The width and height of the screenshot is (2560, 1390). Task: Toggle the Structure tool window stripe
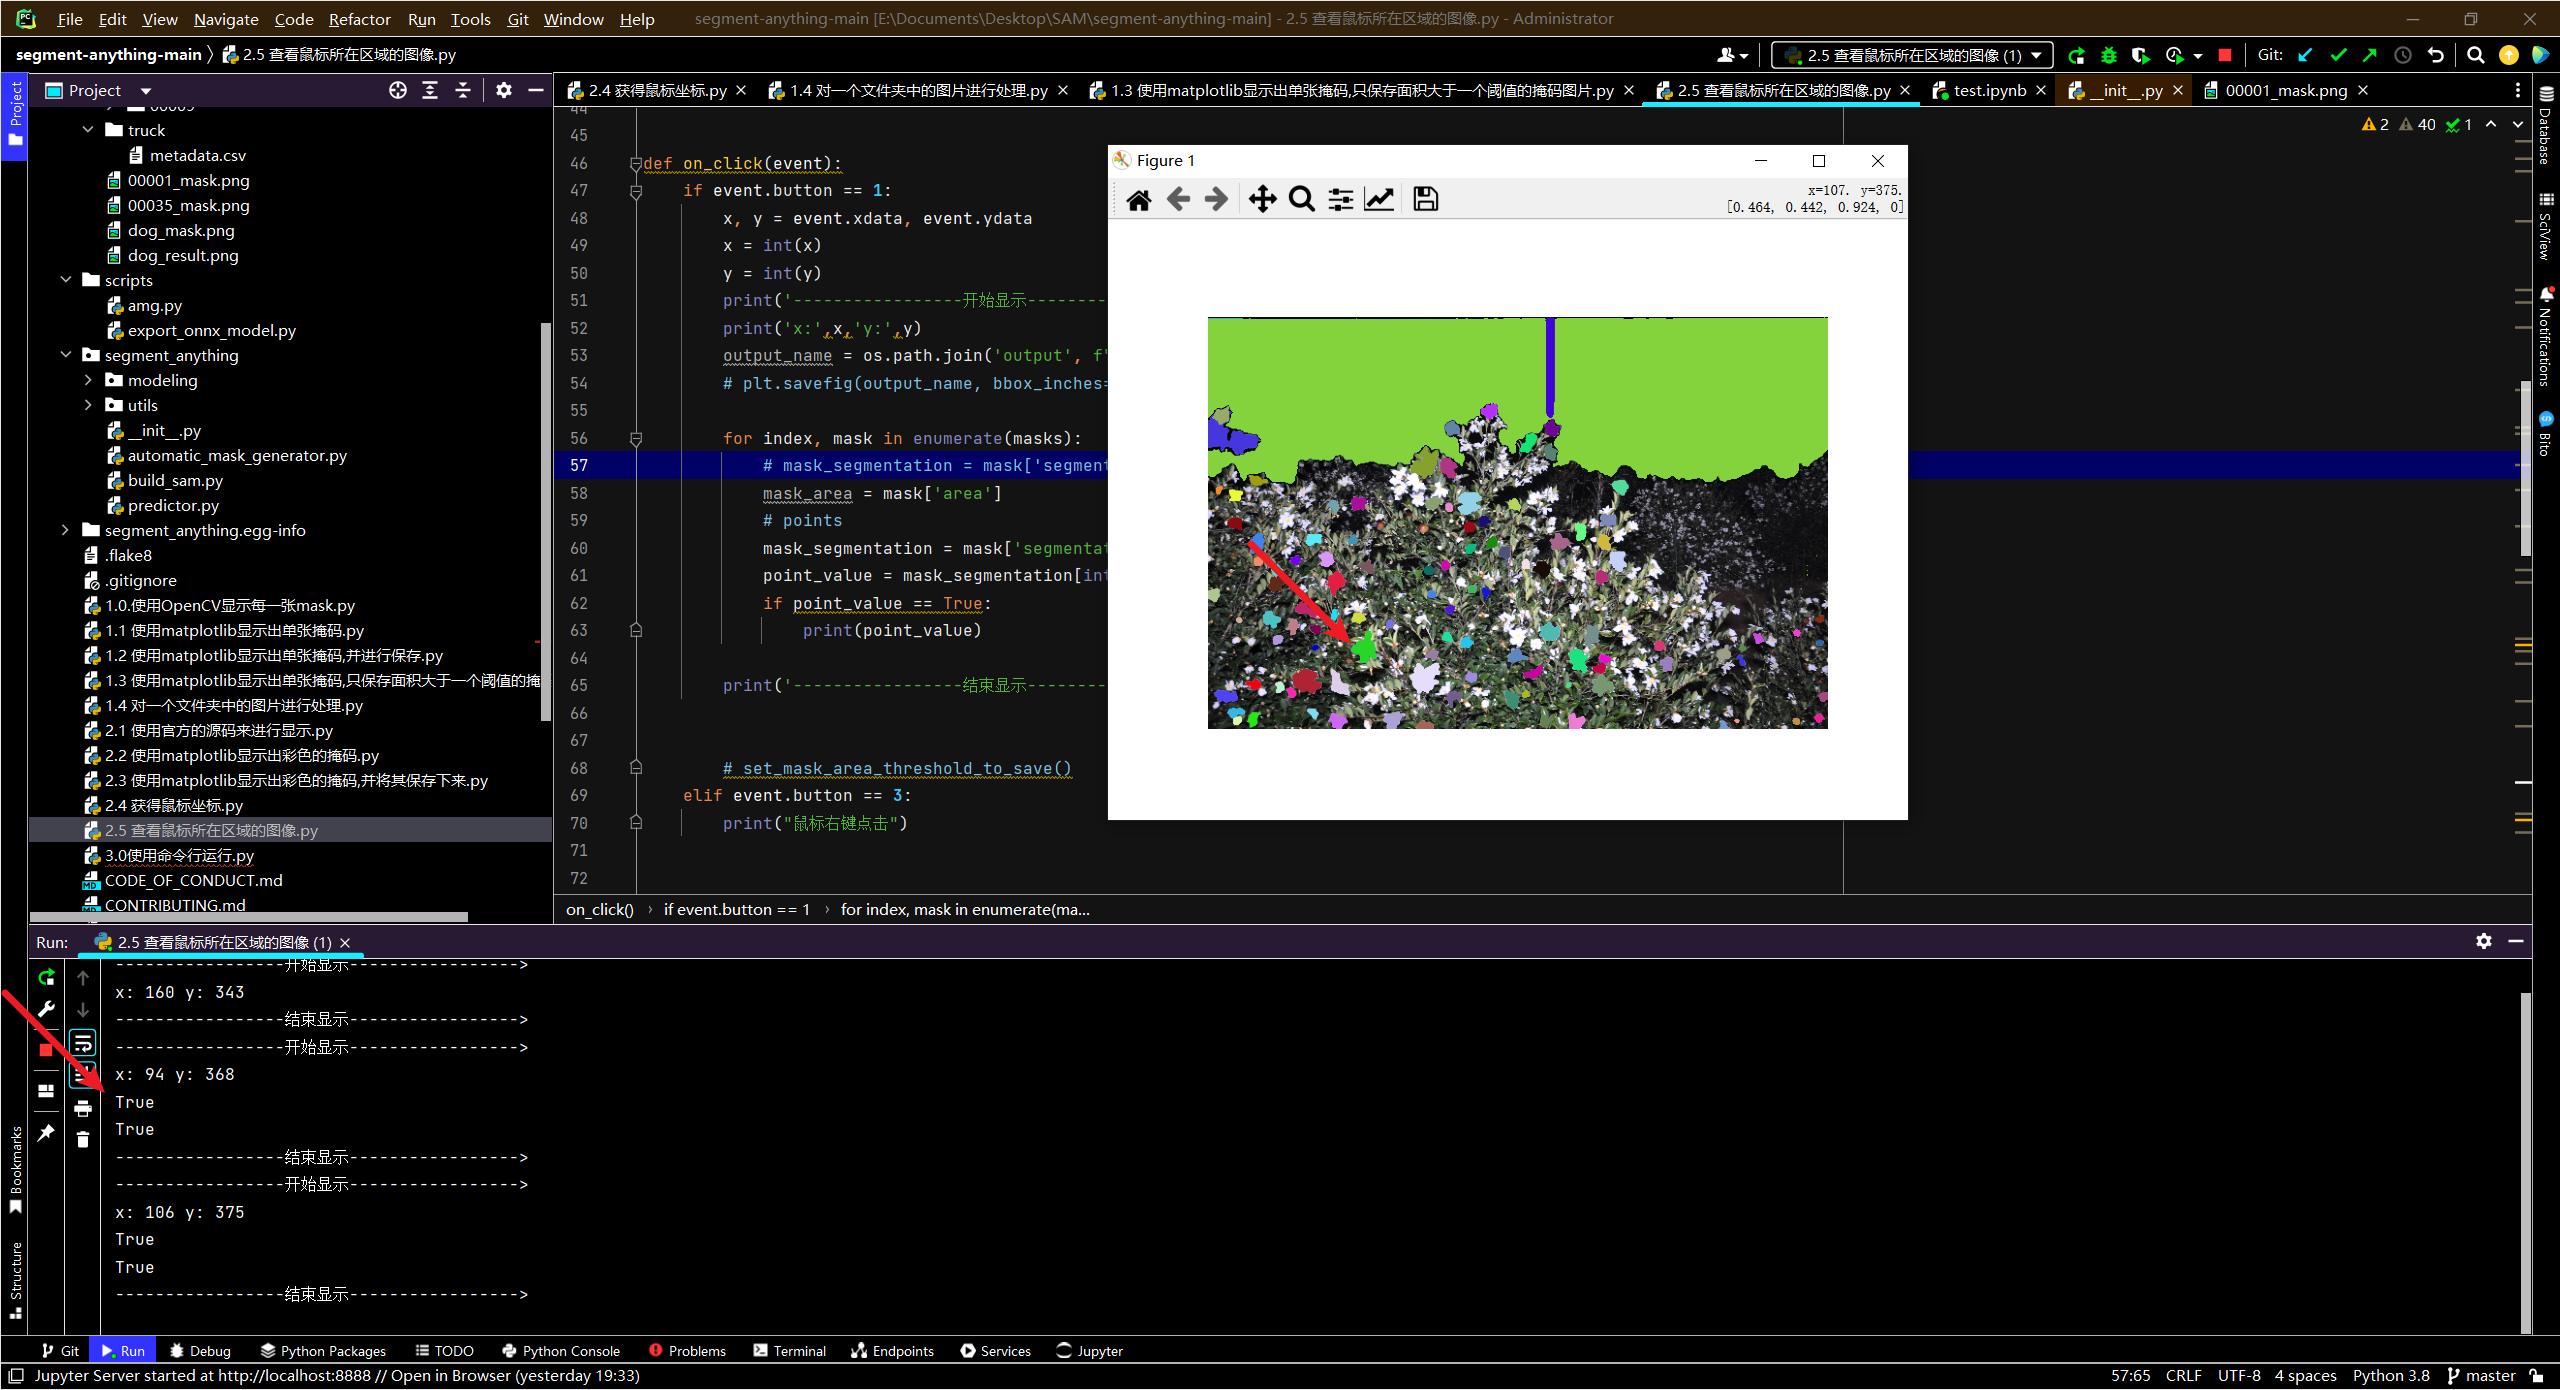(15, 1278)
